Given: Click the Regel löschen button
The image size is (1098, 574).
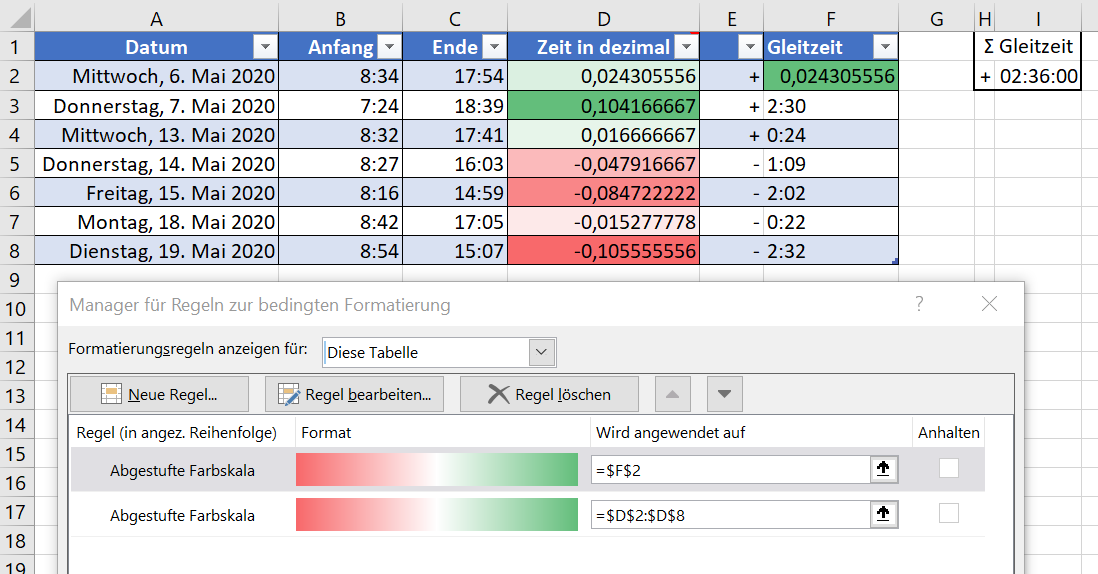Looking at the screenshot, I should click(x=549, y=394).
